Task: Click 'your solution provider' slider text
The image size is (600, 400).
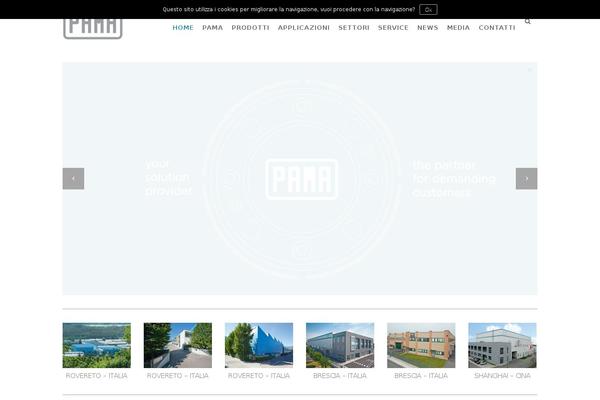Action: 168,178
